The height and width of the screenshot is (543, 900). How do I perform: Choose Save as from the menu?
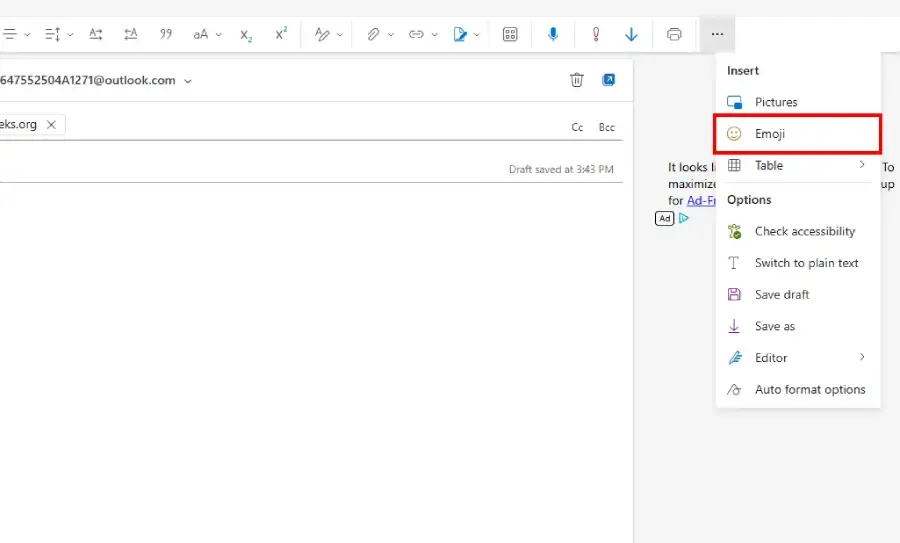tap(798, 326)
